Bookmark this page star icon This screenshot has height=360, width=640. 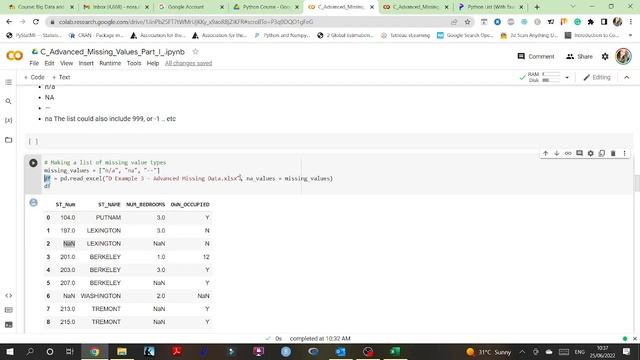(467, 22)
